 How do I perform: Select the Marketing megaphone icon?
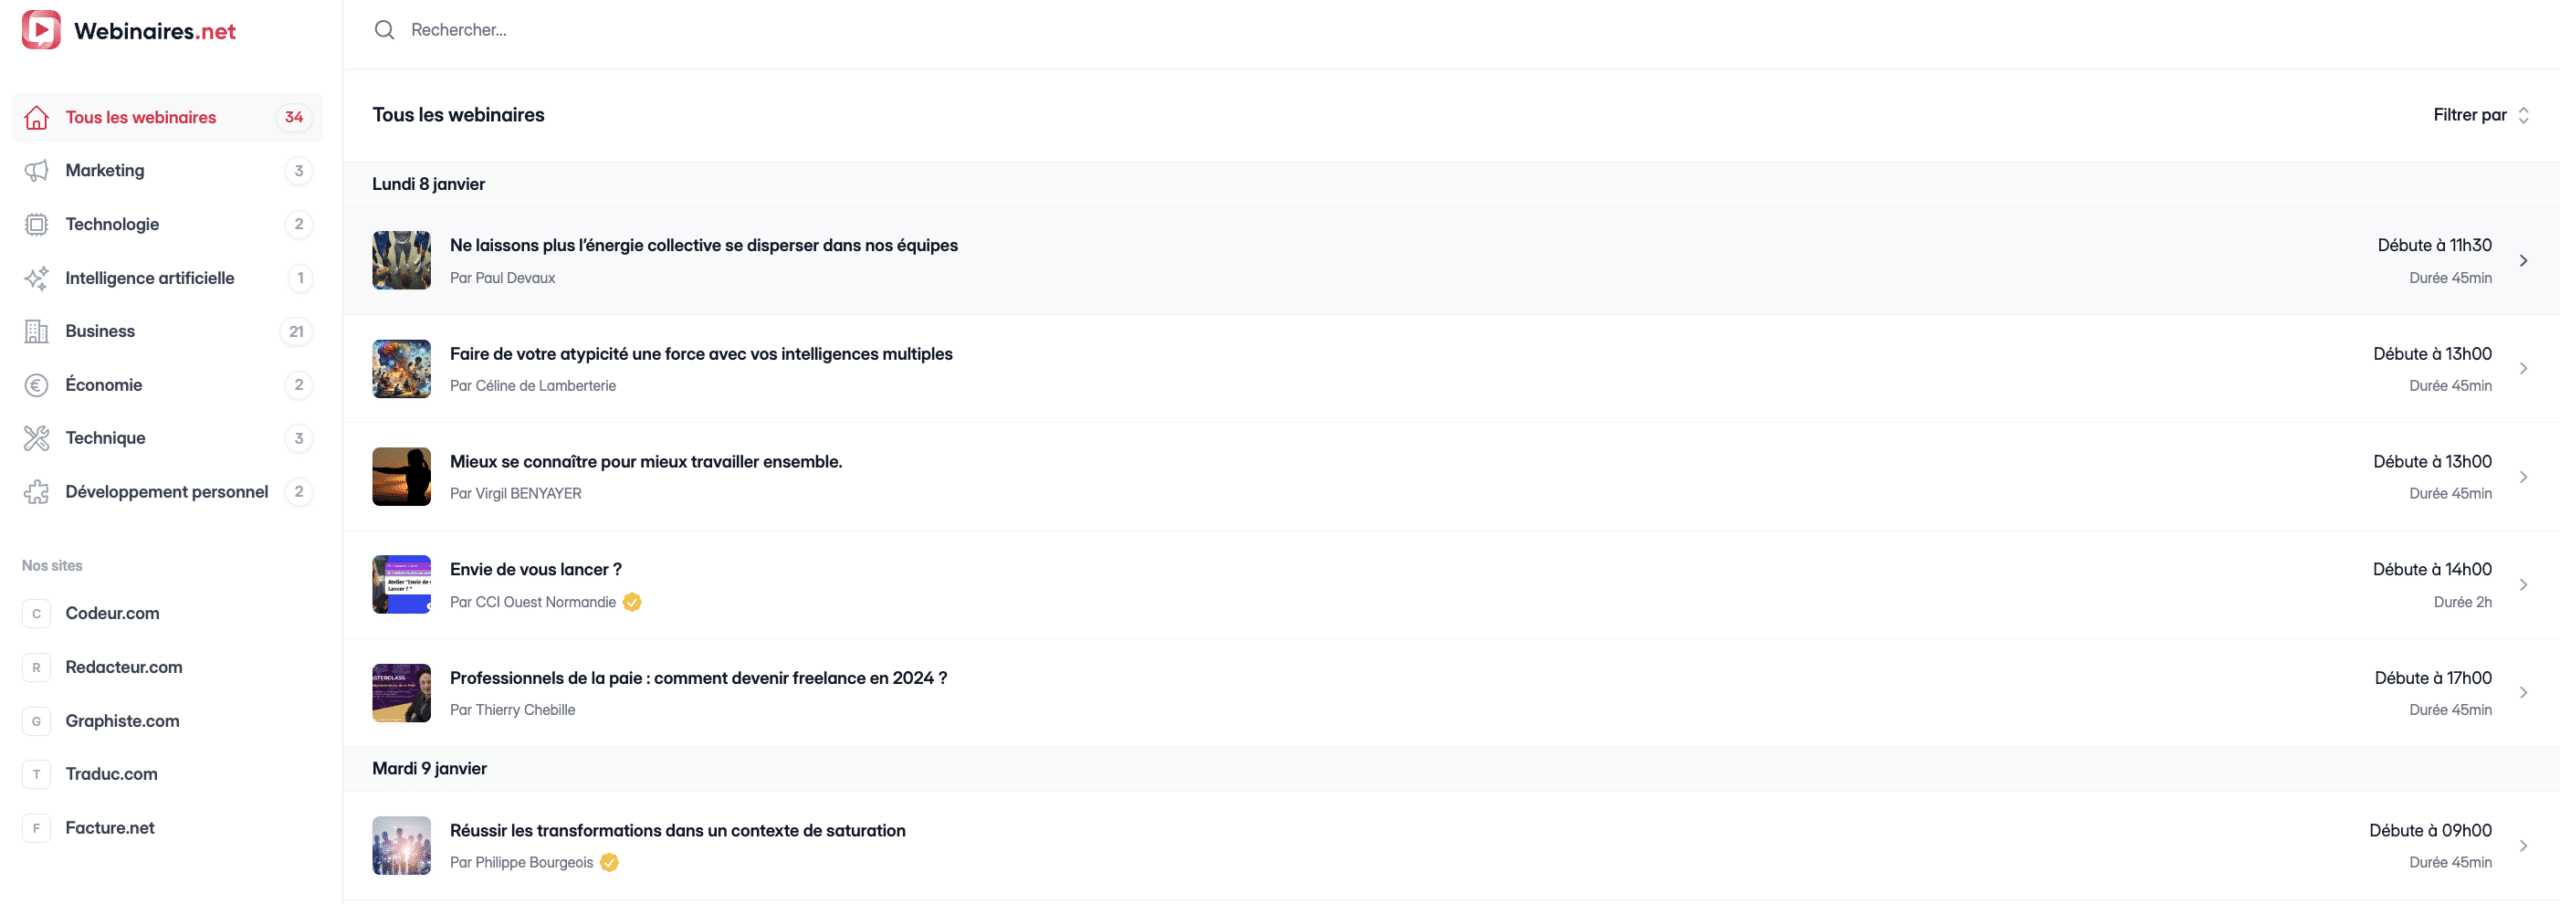[x=36, y=171]
